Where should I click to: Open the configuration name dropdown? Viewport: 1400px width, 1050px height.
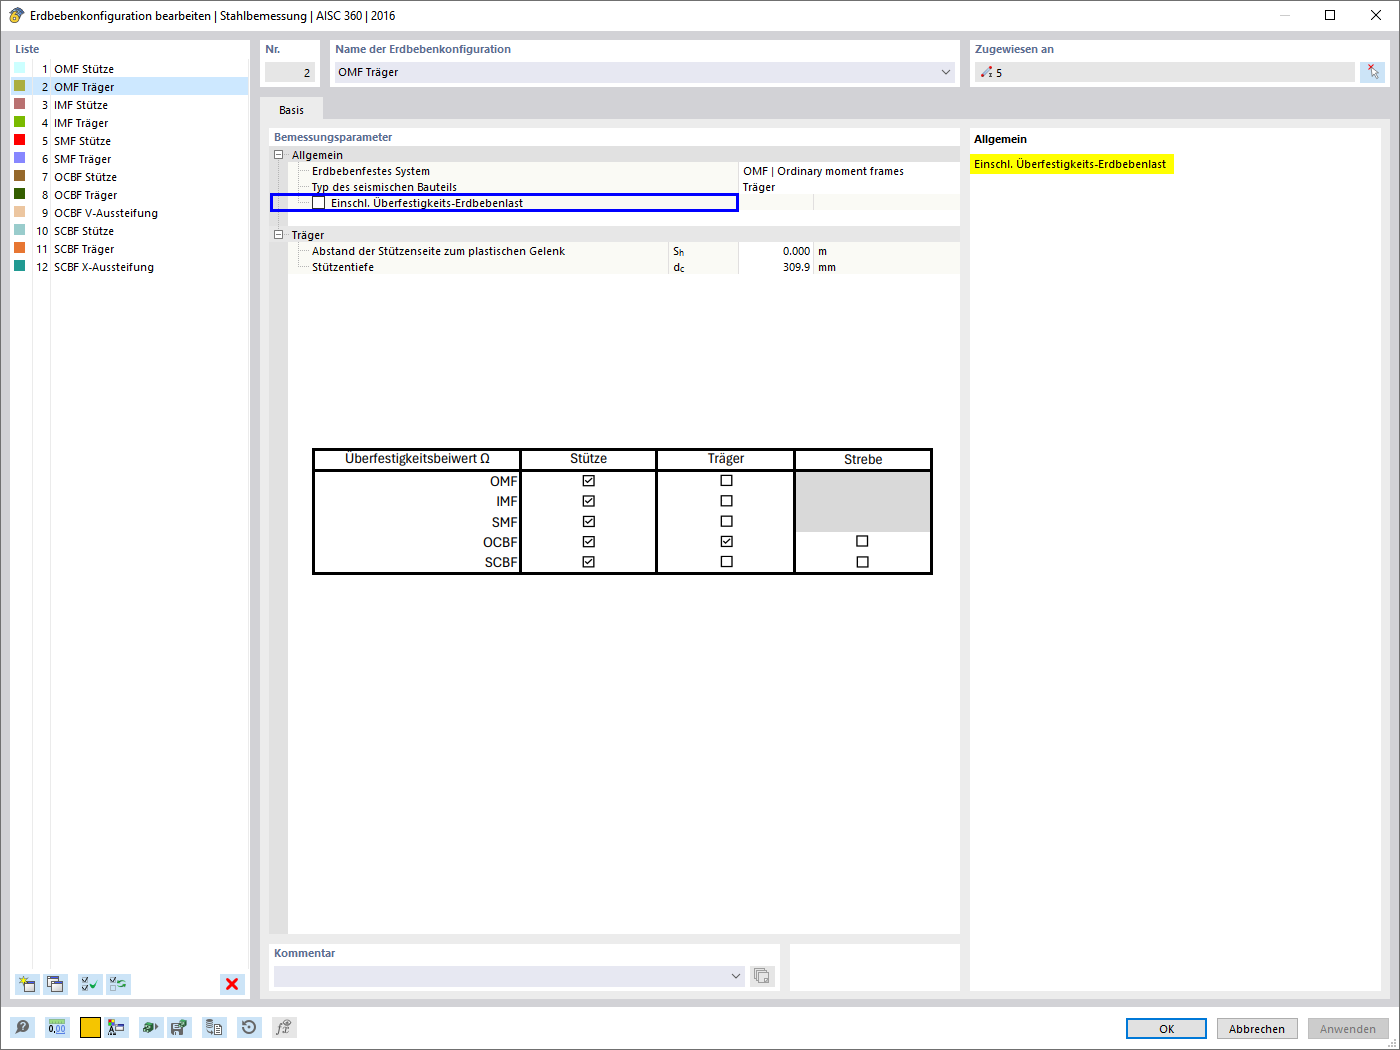946,72
